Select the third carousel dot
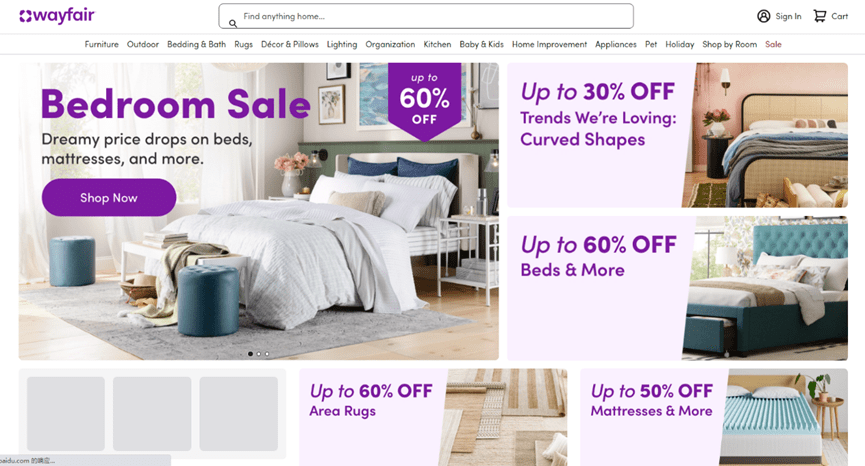The width and height of the screenshot is (865, 466). pyautogui.click(x=267, y=353)
